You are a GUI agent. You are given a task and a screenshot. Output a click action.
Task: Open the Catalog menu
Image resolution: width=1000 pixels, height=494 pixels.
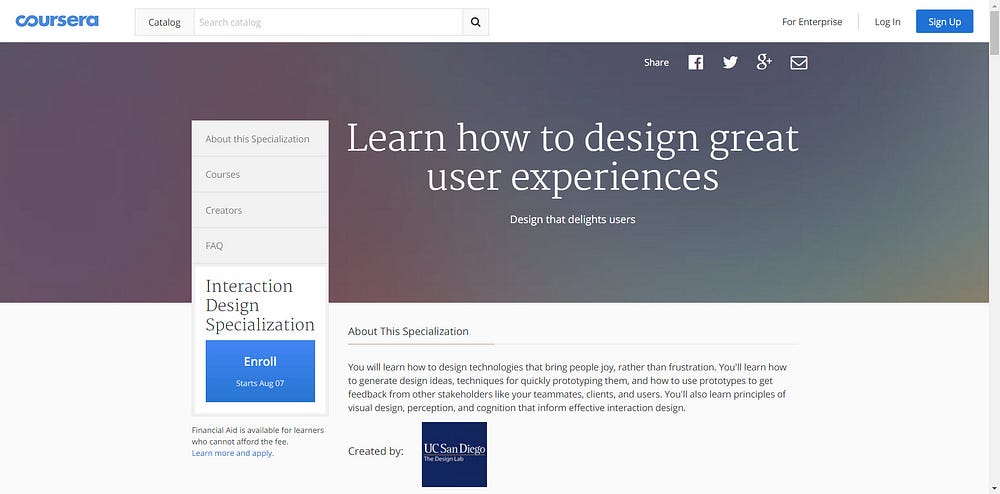tap(165, 22)
